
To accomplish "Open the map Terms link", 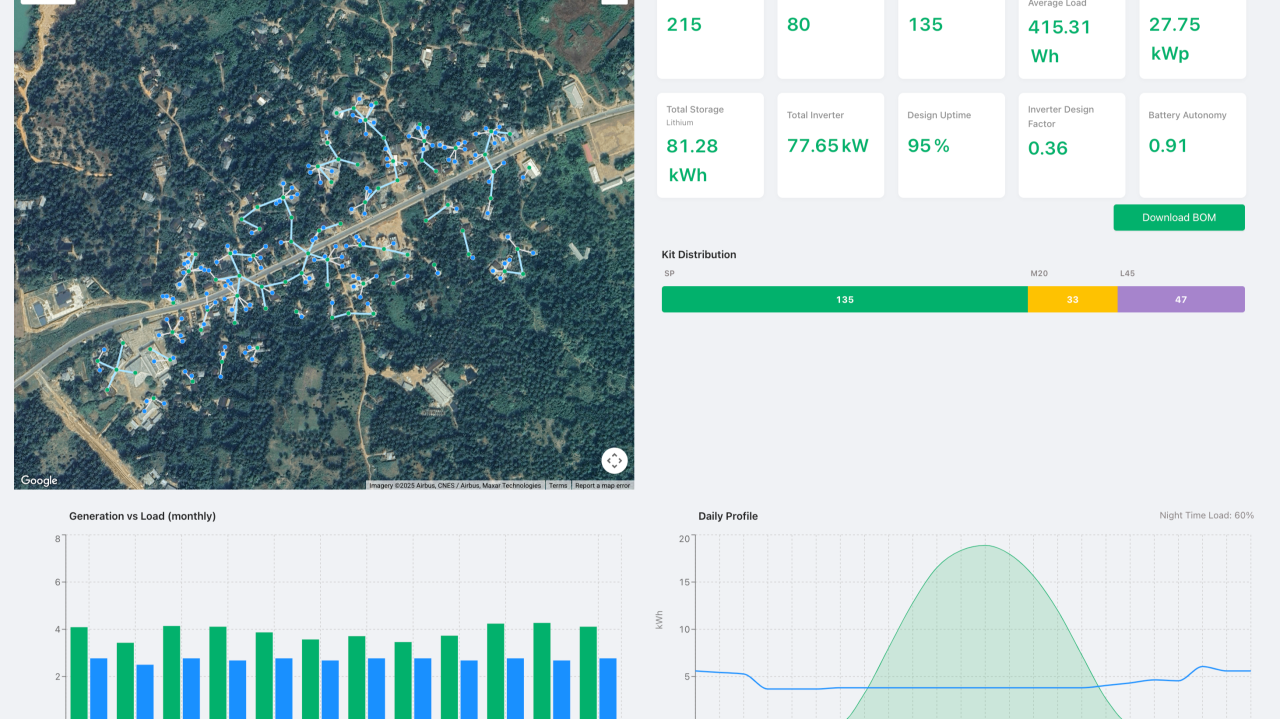I will coord(558,486).
